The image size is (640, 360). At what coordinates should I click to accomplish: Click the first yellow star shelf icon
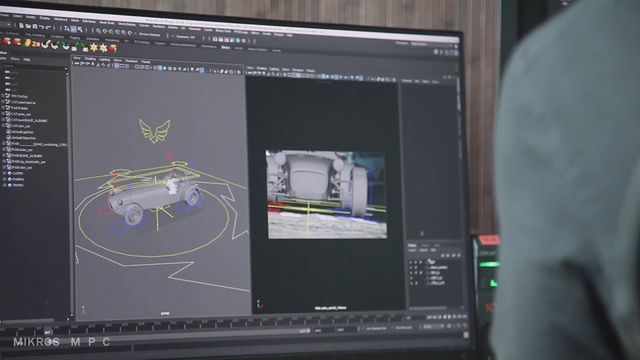93,47
